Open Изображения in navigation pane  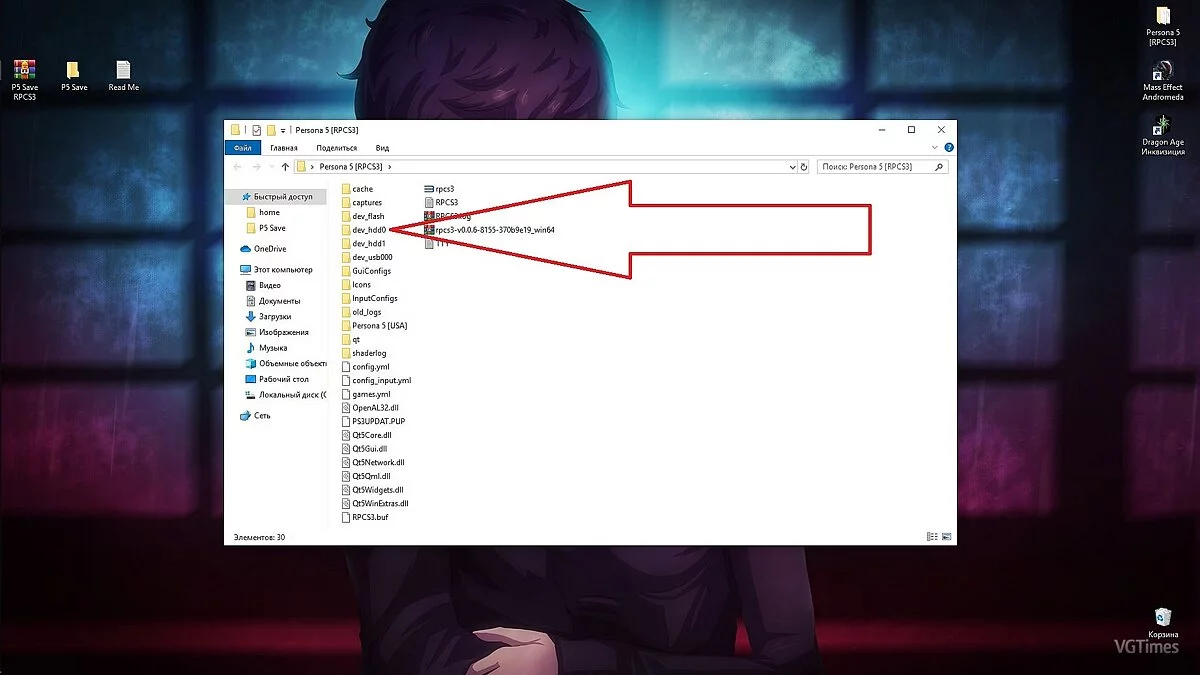pos(277,332)
